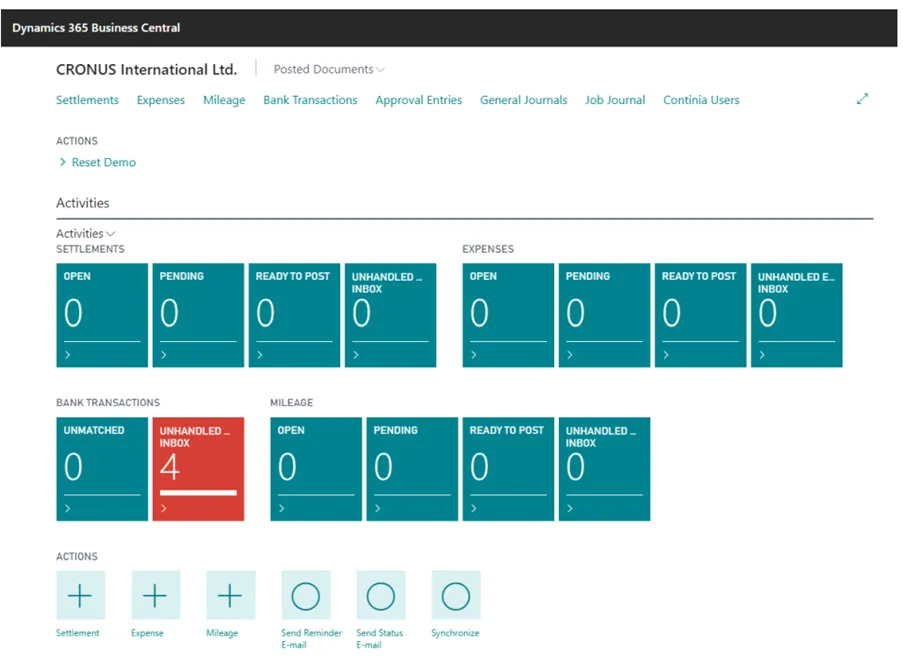Open the Settlements Ready to Post tile
Viewport: 903px width, 658px height.
[294, 315]
